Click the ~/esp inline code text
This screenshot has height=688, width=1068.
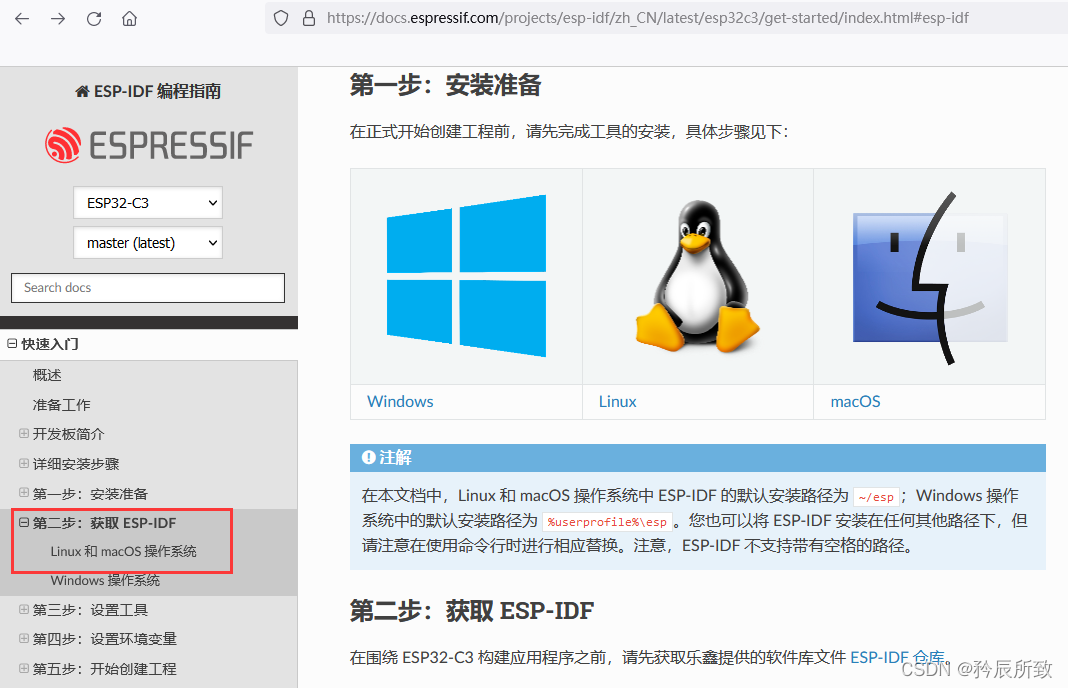coord(876,497)
